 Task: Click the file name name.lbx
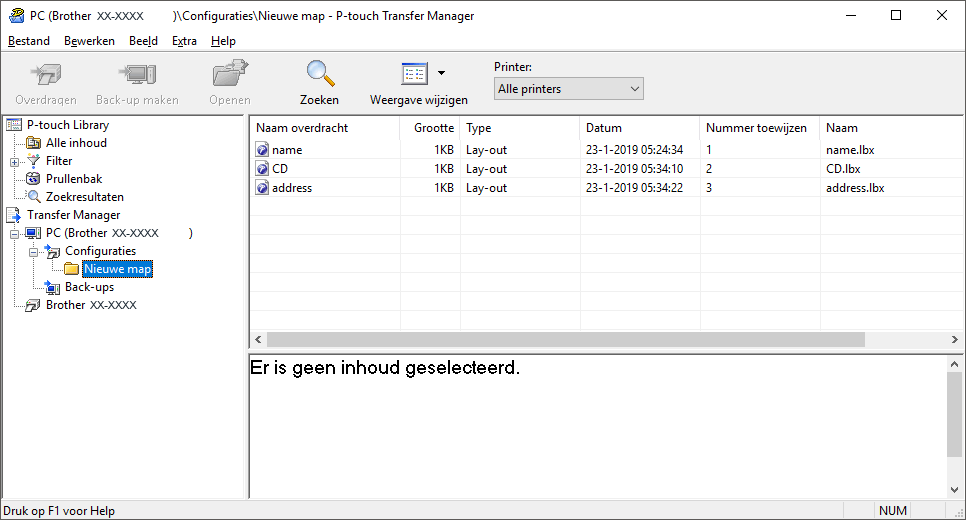click(x=850, y=150)
